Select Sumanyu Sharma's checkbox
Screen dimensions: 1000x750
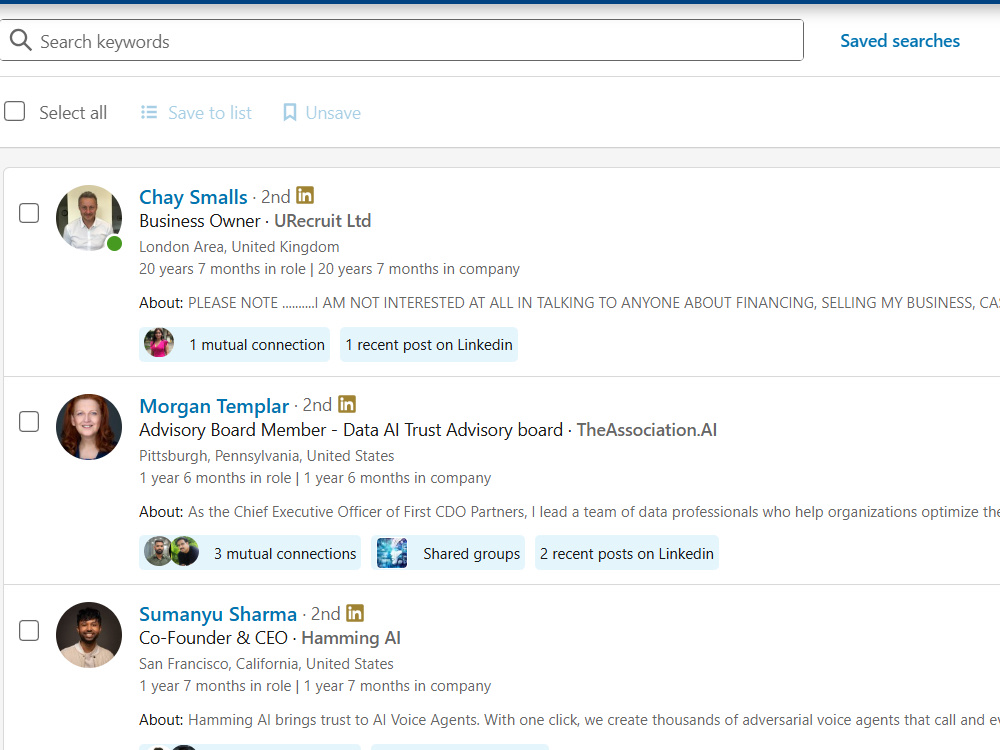[x=29, y=631]
